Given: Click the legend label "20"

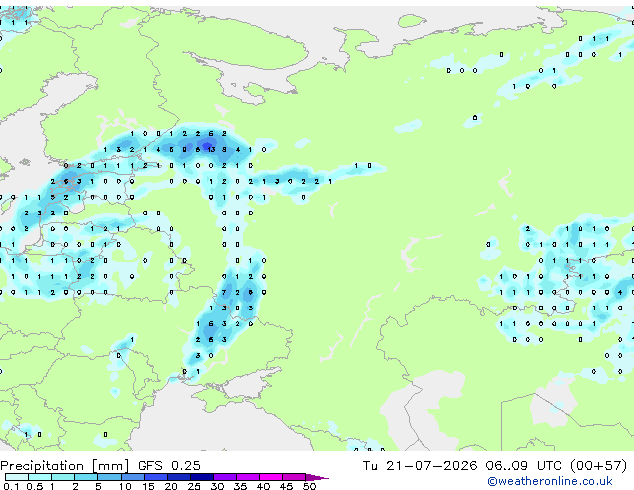Looking at the screenshot, I should click(x=171, y=486).
